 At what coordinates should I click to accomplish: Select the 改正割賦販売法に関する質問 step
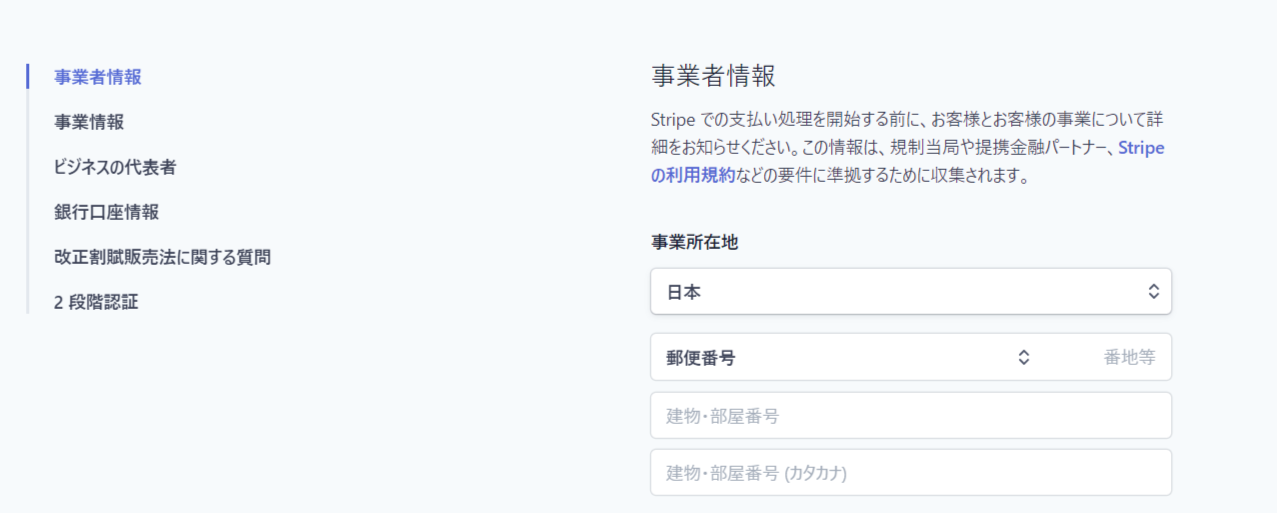point(162,257)
